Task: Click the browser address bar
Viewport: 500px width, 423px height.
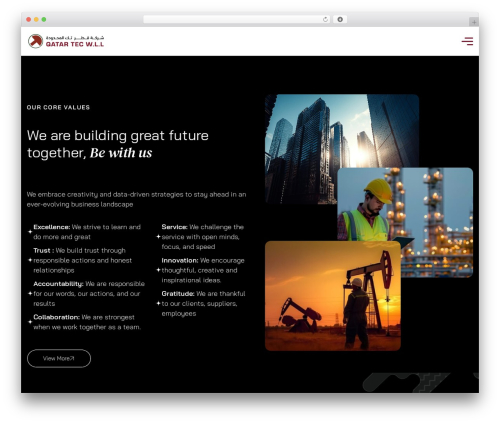Action: point(237,20)
